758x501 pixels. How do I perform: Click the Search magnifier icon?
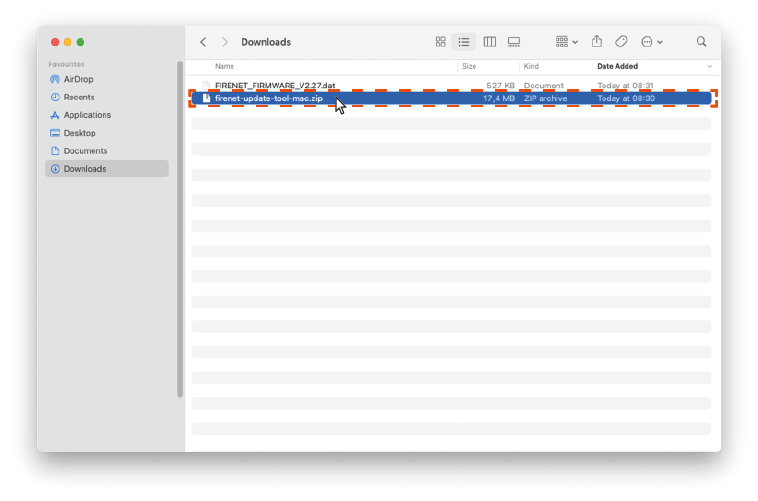[701, 42]
